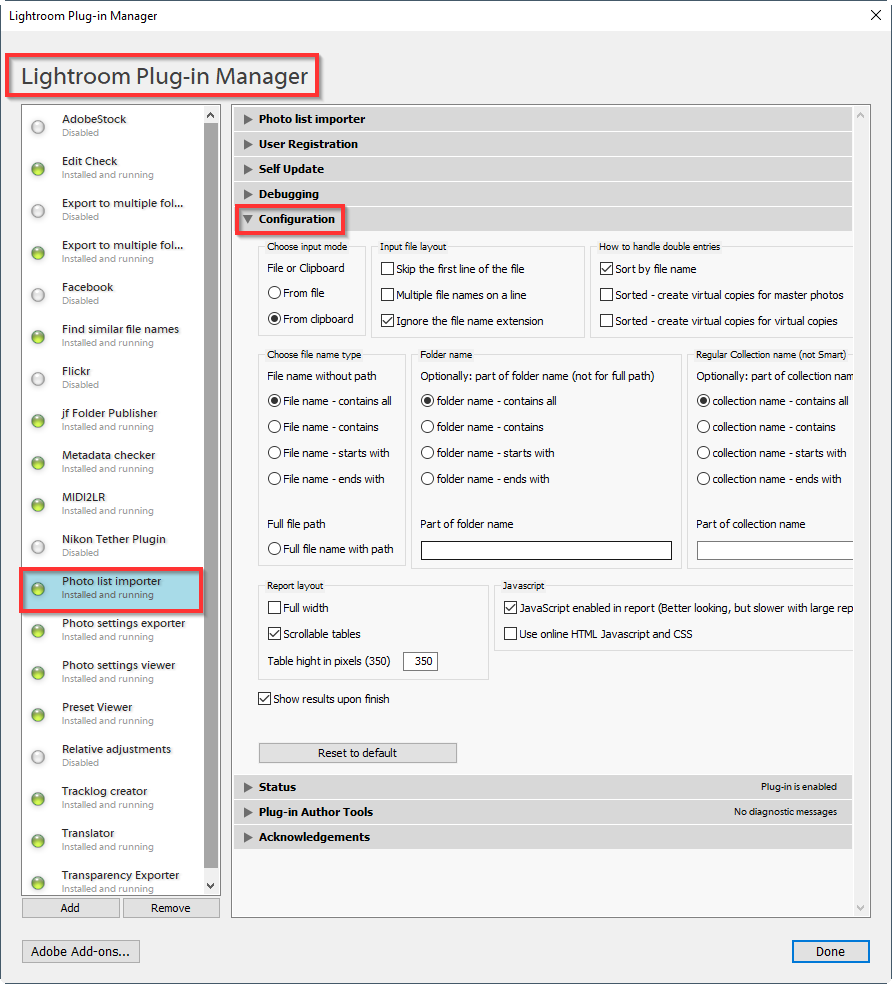Image resolution: width=892 pixels, height=984 pixels.
Task: Open Adobe Add-ons
Action: coord(81,951)
